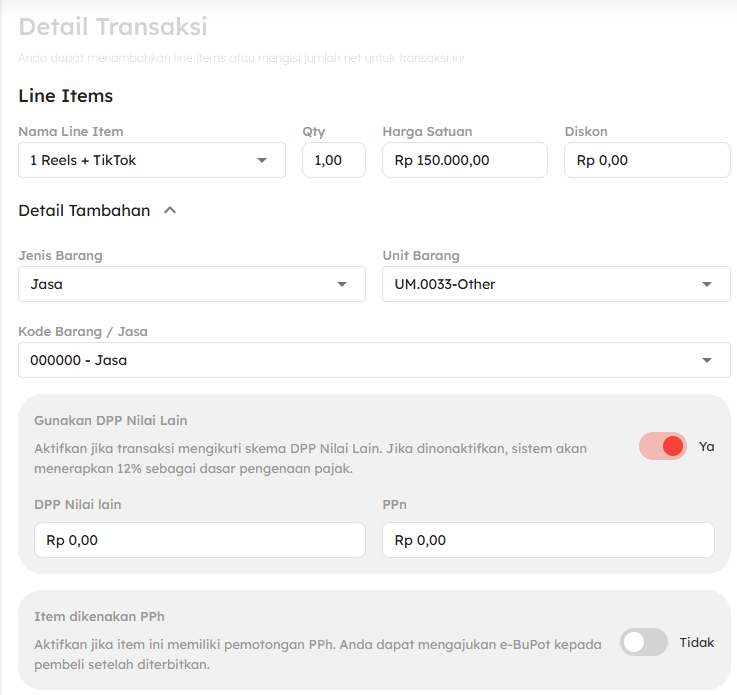Click the Diskon amount field

646,160
